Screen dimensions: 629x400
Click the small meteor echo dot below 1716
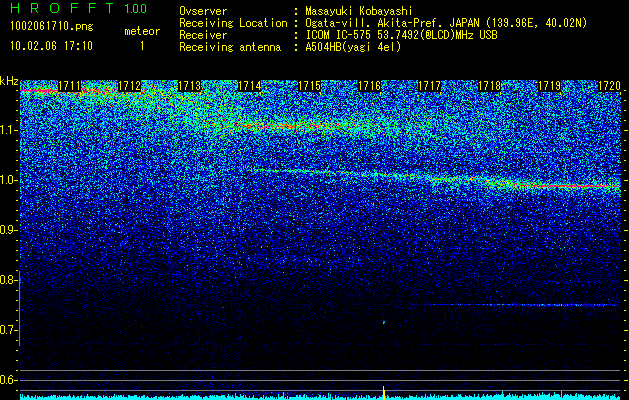384,321
